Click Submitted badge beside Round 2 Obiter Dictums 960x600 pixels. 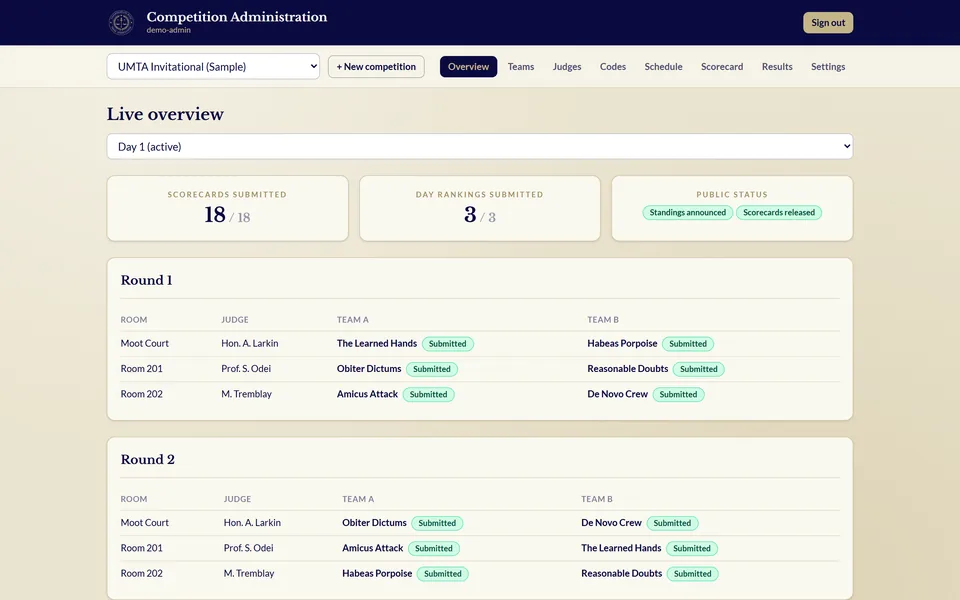tap(437, 523)
